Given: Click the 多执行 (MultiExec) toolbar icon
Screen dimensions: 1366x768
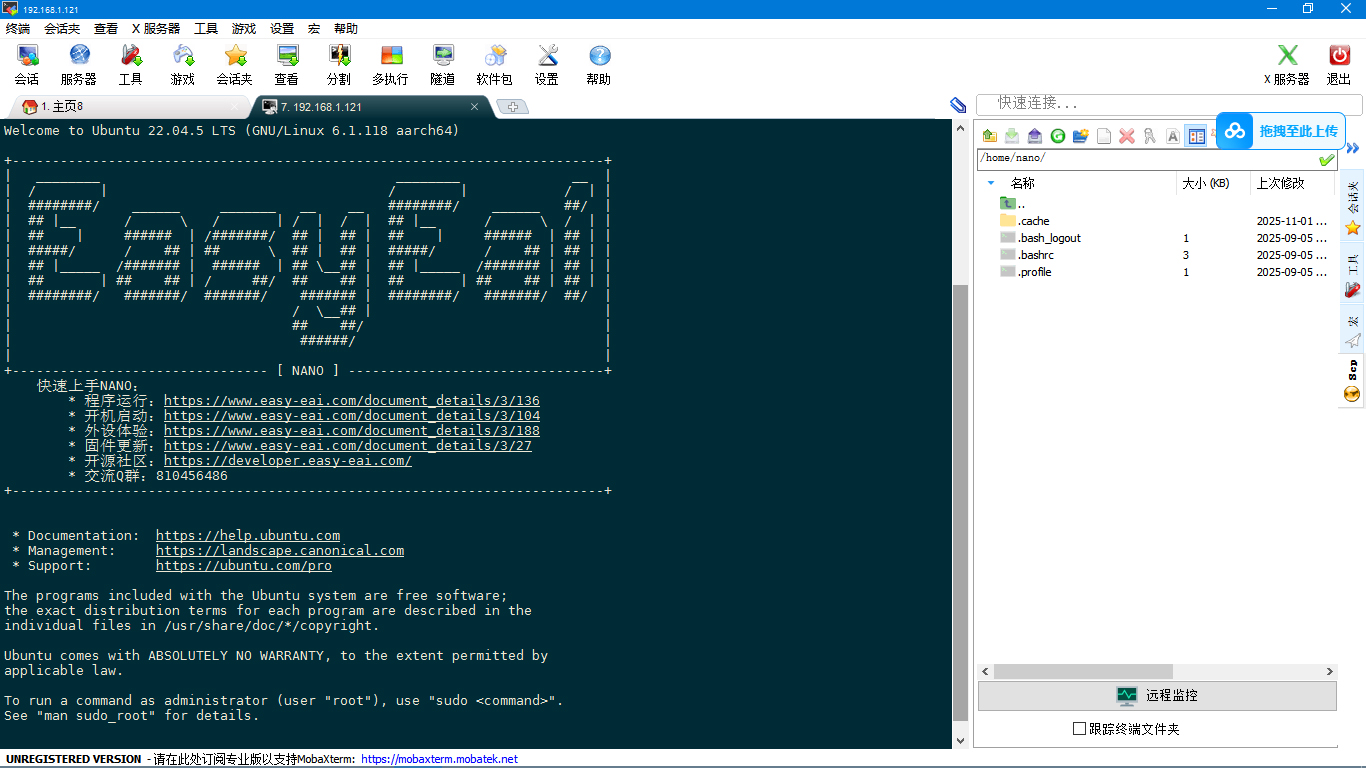Looking at the screenshot, I should [x=390, y=64].
